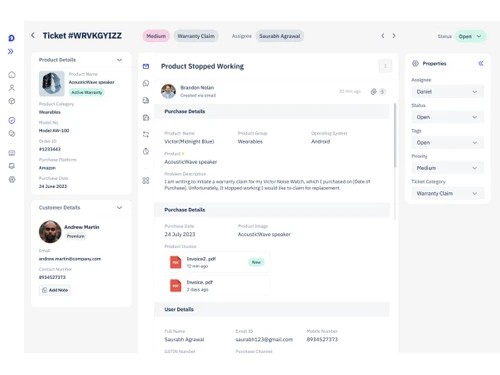The width and height of the screenshot is (500, 375).
Task: Click the Amazon purchase platform value
Action: 47,168
